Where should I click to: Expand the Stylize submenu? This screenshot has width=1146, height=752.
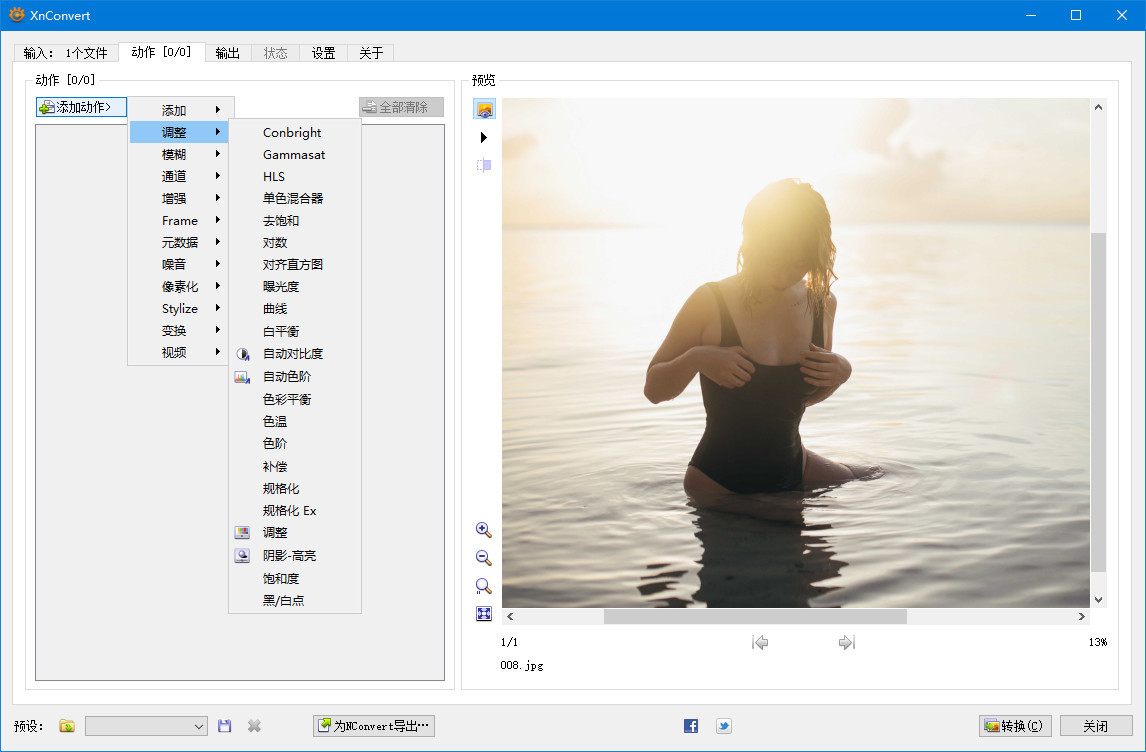180,309
